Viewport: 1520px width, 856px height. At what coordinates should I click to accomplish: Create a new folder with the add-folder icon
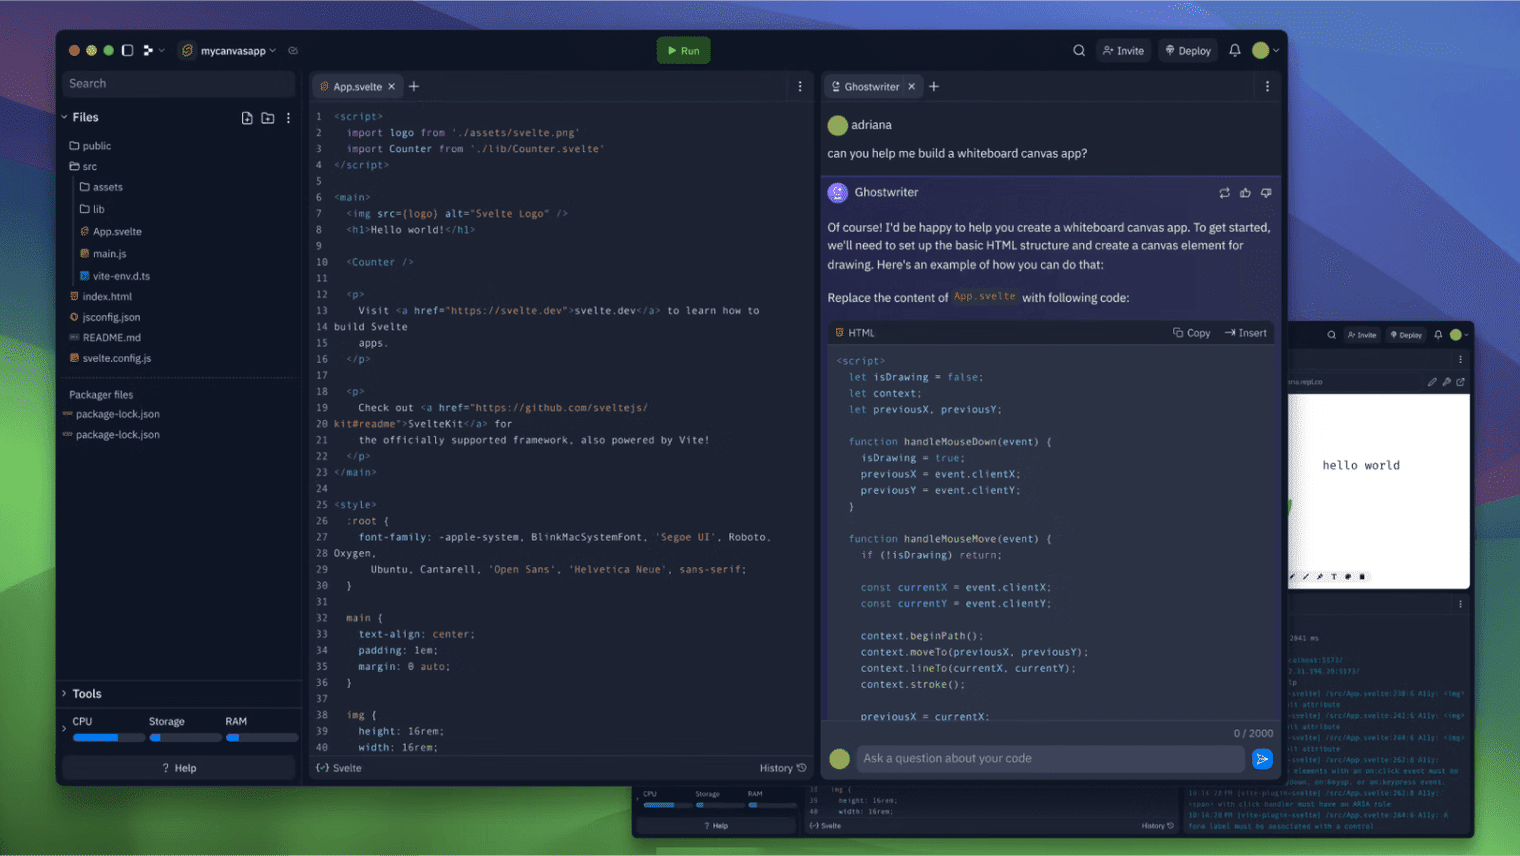click(268, 118)
